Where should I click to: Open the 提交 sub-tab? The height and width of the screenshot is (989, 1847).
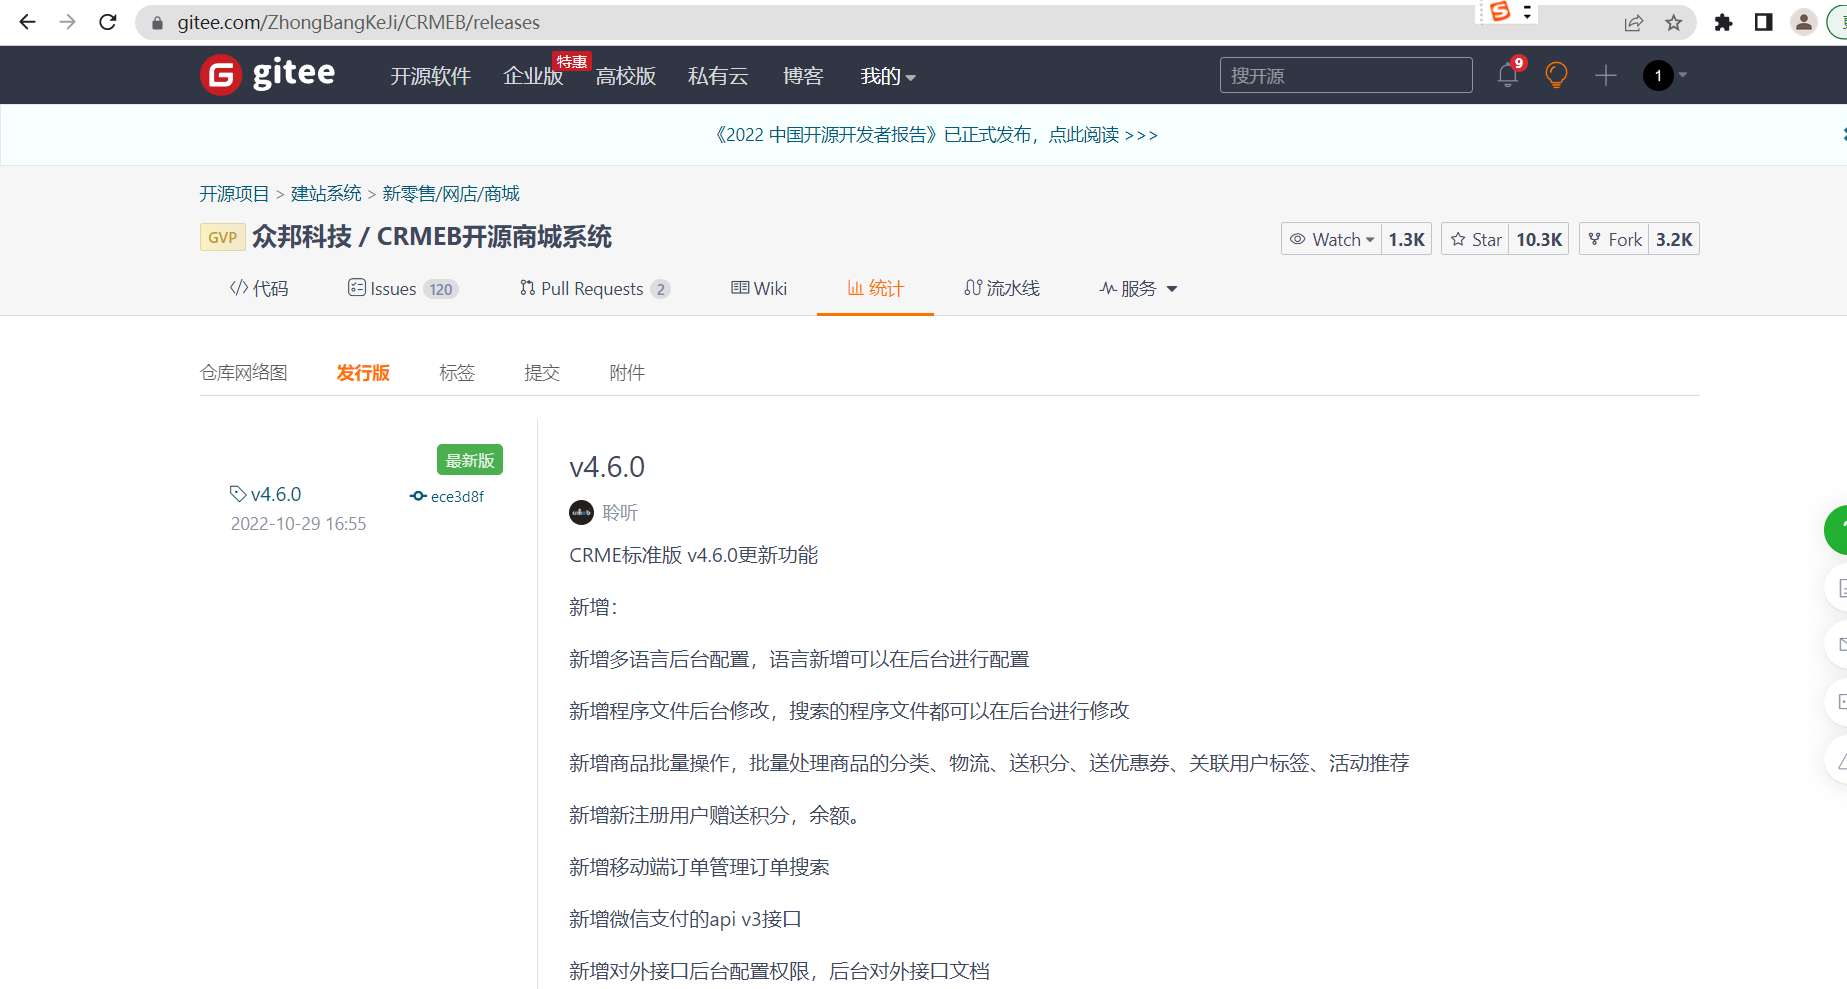(542, 373)
